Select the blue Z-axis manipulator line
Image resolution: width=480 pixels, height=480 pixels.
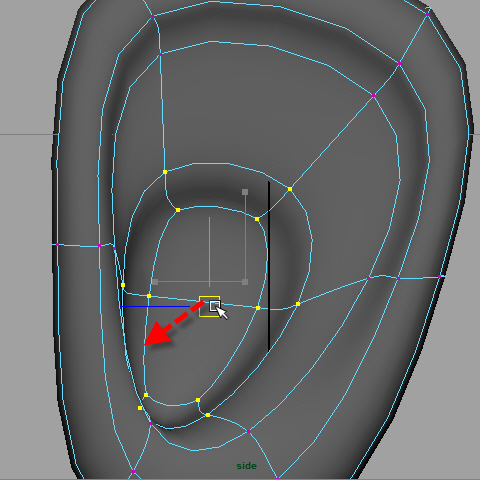(155, 306)
